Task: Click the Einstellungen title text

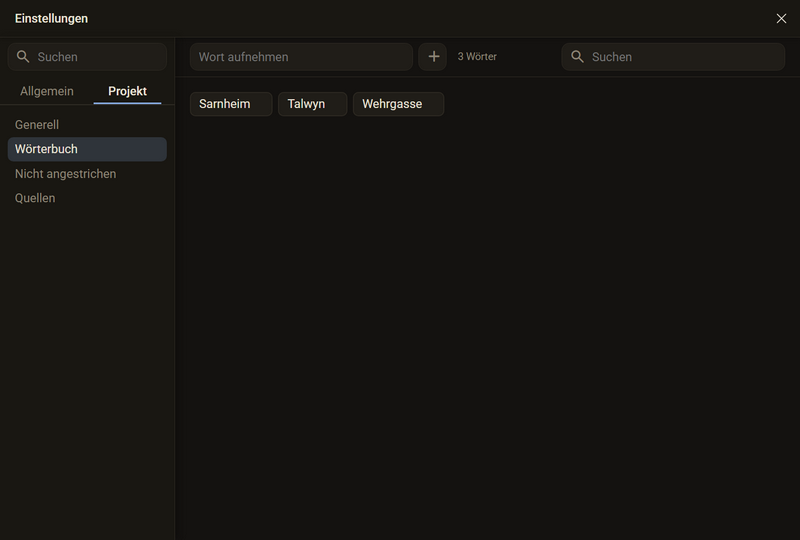Action: 52,18
